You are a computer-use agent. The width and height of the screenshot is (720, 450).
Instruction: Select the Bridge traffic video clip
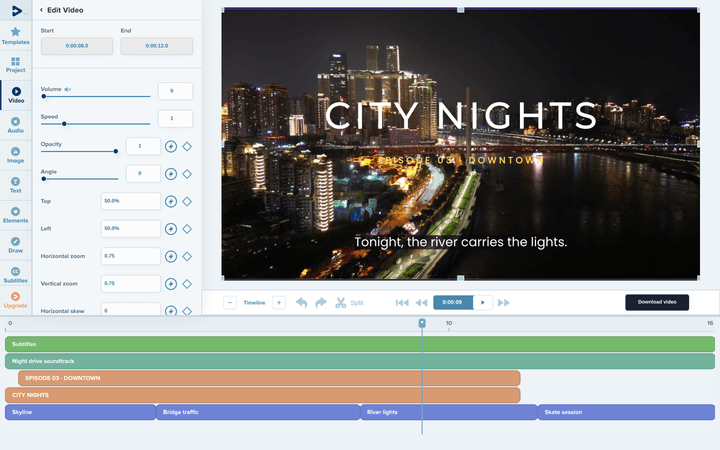tap(258, 412)
